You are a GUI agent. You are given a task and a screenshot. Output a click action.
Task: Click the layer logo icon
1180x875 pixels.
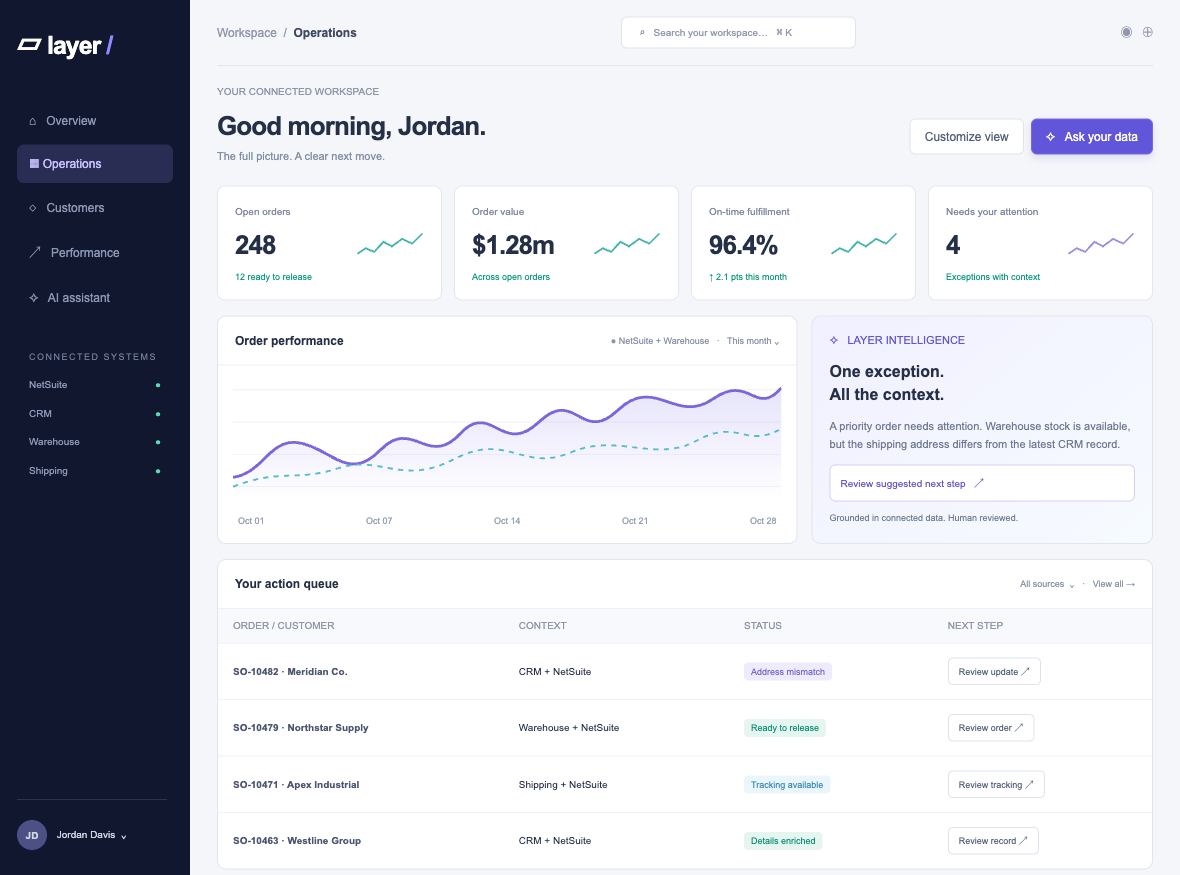click(29, 45)
